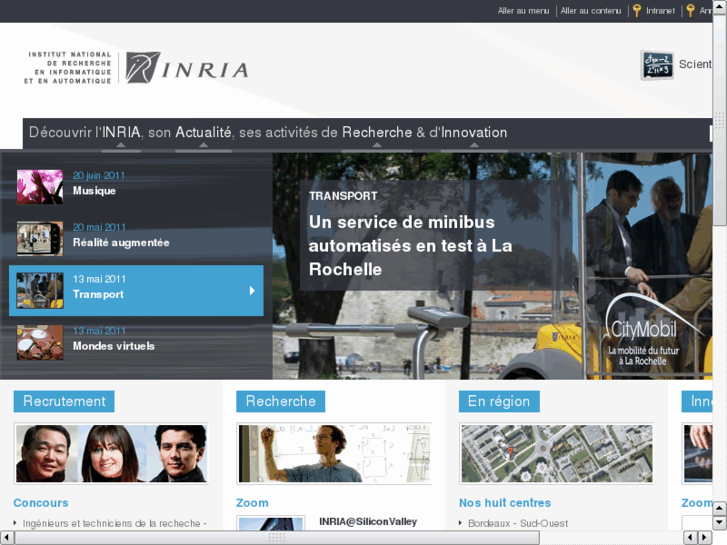Click the Musique thumbnail image
Image resolution: width=727 pixels, height=545 pixels.
pyautogui.click(x=40, y=187)
